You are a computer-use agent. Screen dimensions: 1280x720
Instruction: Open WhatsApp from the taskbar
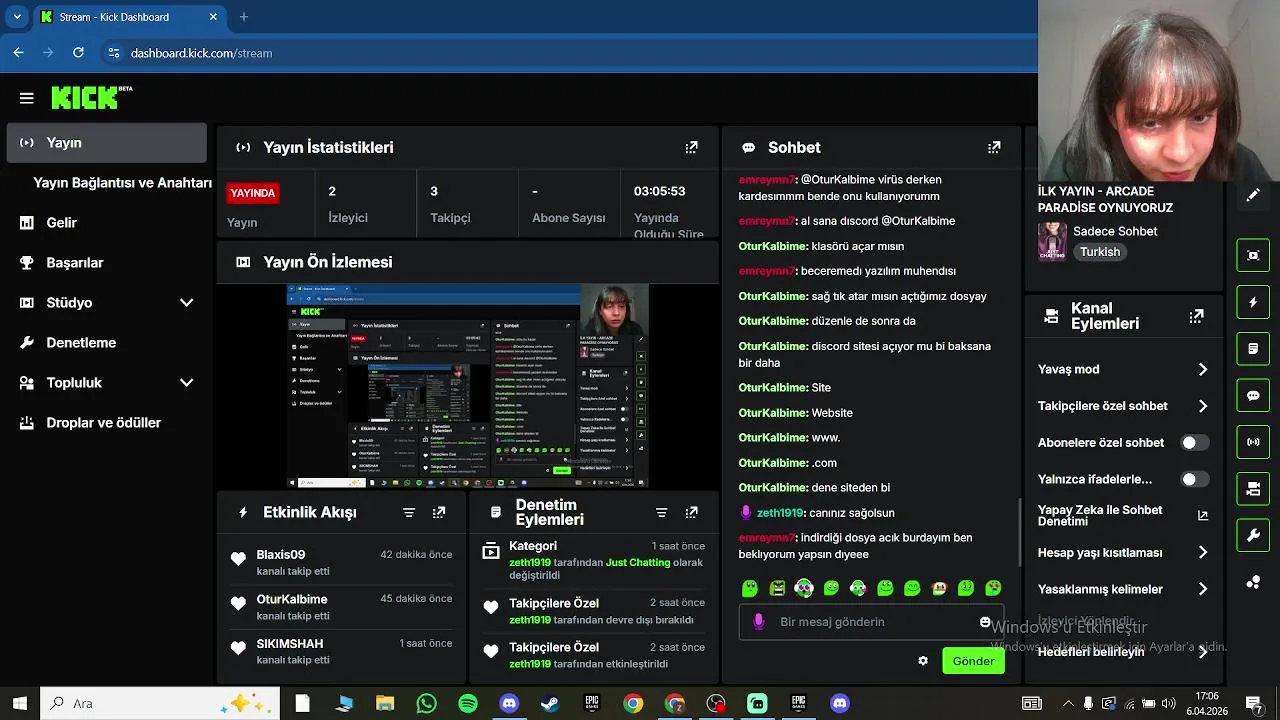427,704
